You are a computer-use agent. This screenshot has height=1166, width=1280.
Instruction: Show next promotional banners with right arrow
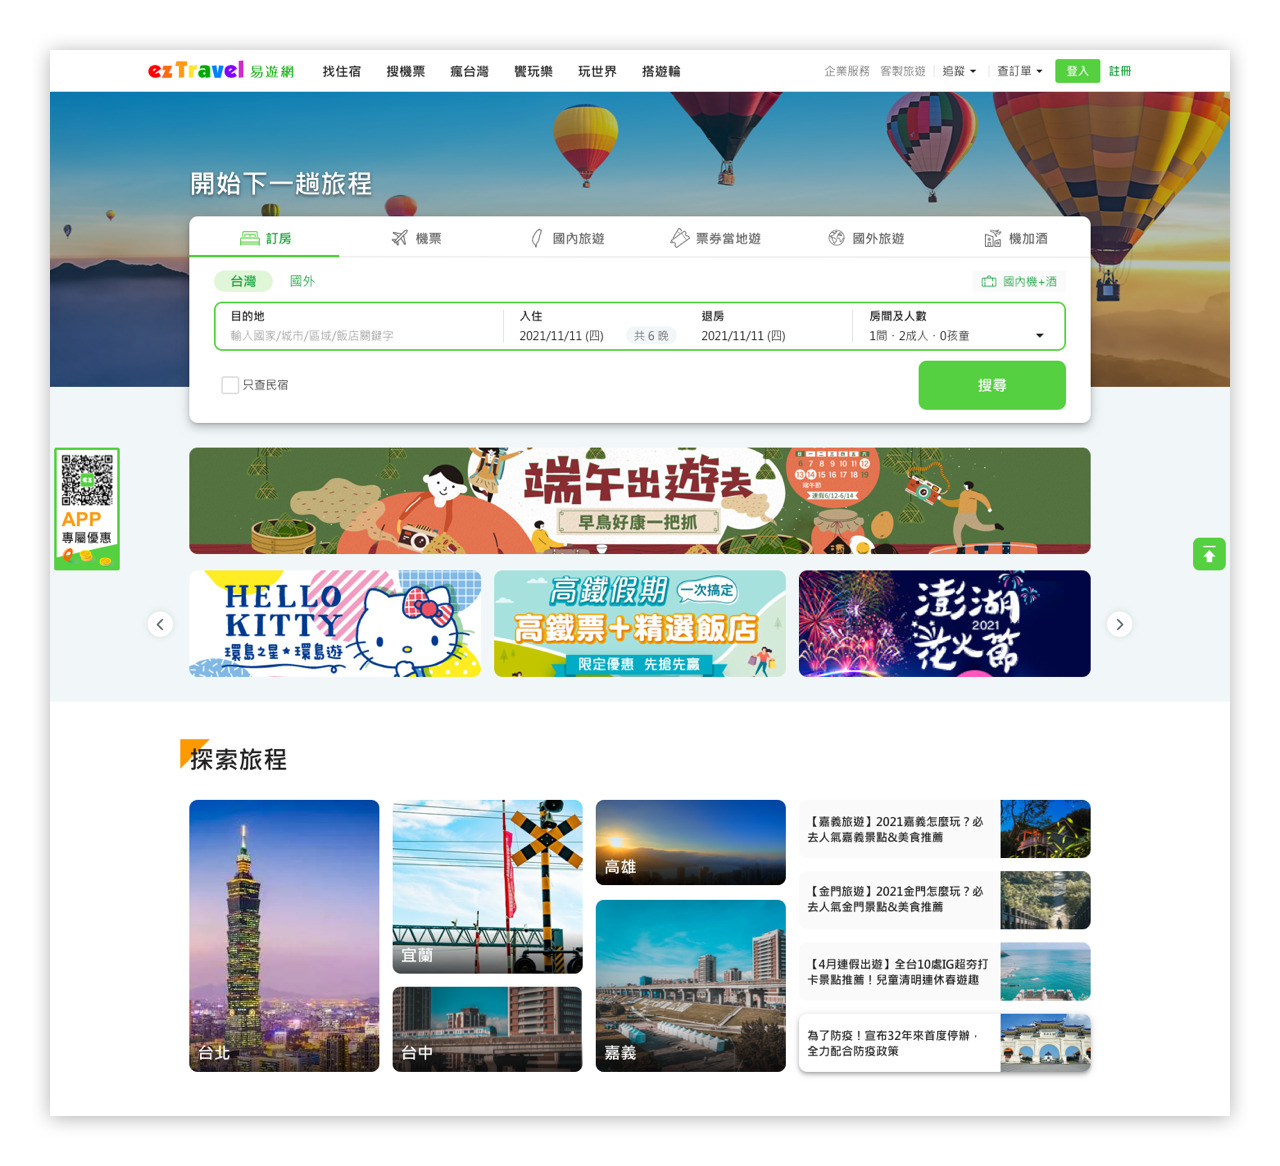1119,624
